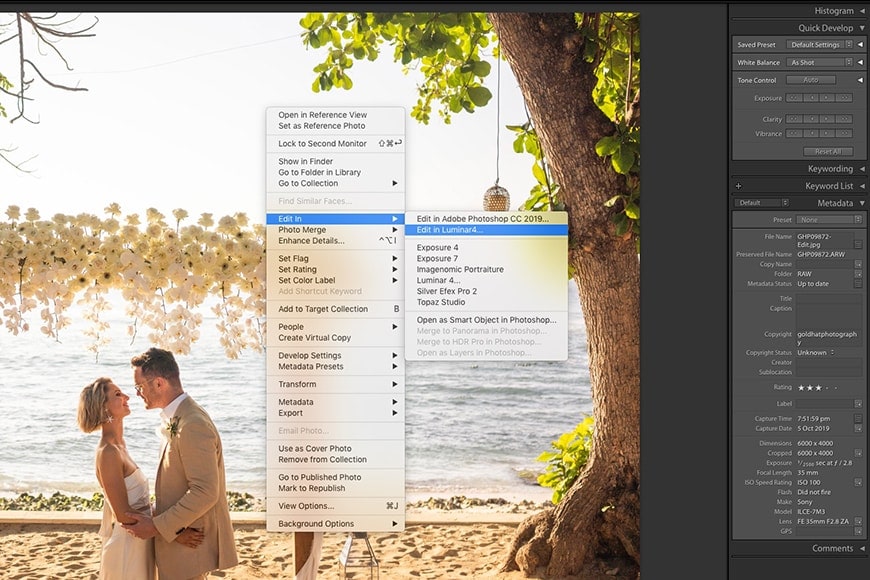This screenshot has width=870, height=580.
Task: Click the arrow button at the Label field
Action: tap(858, 404)
